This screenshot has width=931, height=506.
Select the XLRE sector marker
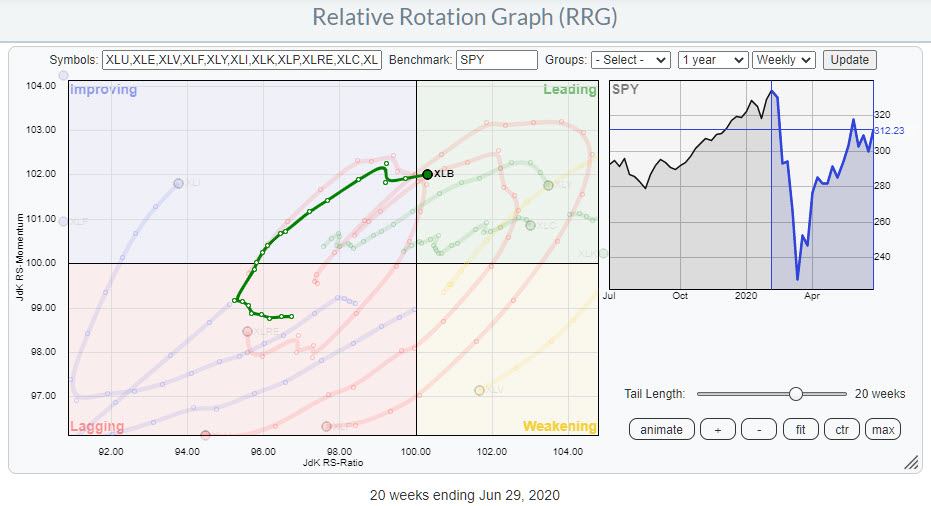click(248, 331)
